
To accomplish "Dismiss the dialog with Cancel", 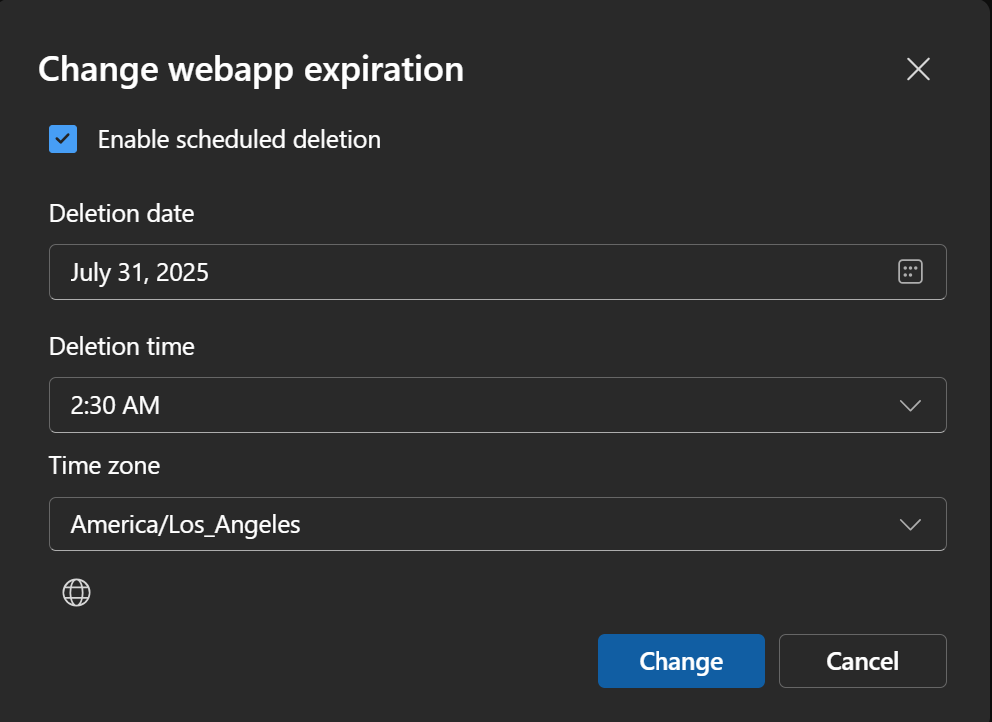I will (x=862, y=661).
